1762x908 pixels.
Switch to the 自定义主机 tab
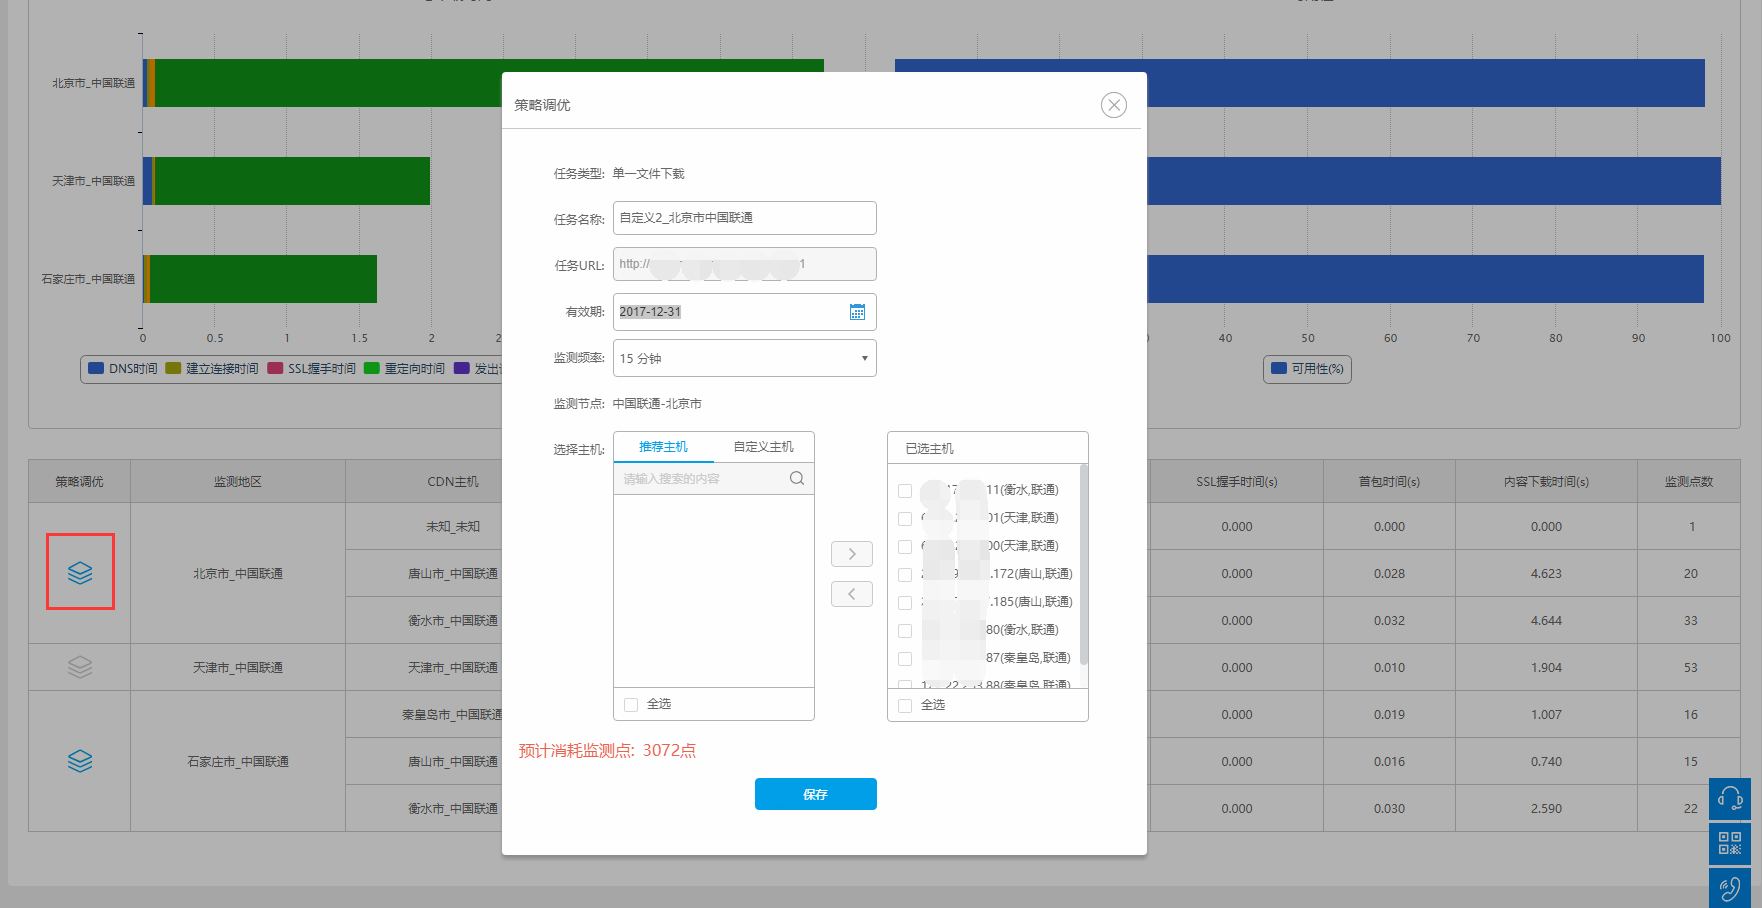click(x=763, y=447)
